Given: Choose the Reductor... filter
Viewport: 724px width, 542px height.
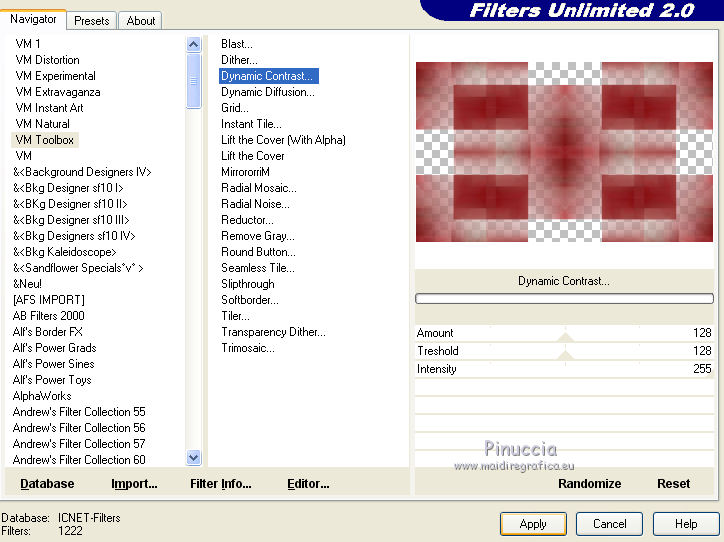Looking at the screenshot, I should tap(247, 220).
